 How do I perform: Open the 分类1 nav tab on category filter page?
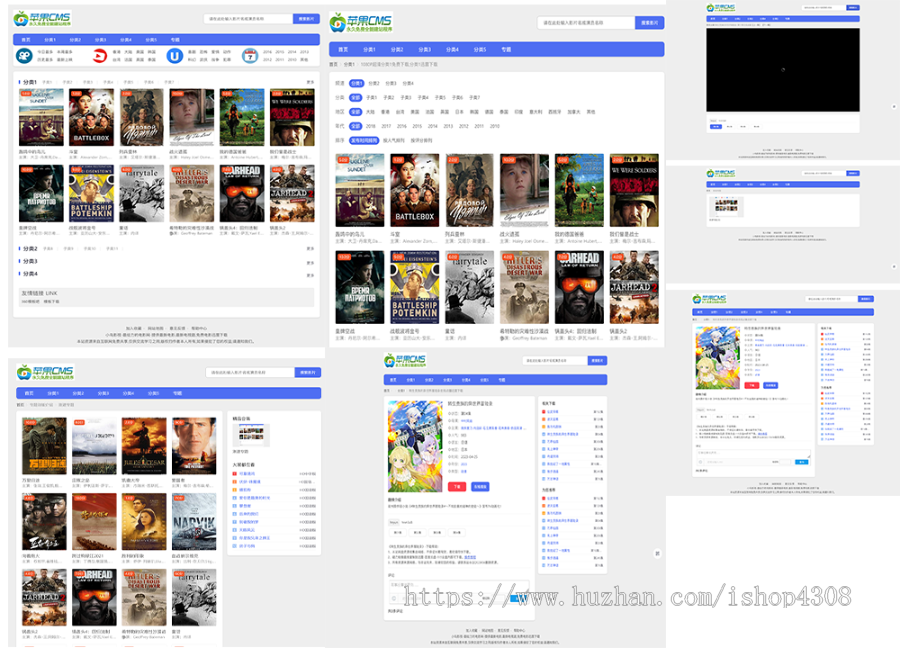pyautogui.click(x=369, y=49)
